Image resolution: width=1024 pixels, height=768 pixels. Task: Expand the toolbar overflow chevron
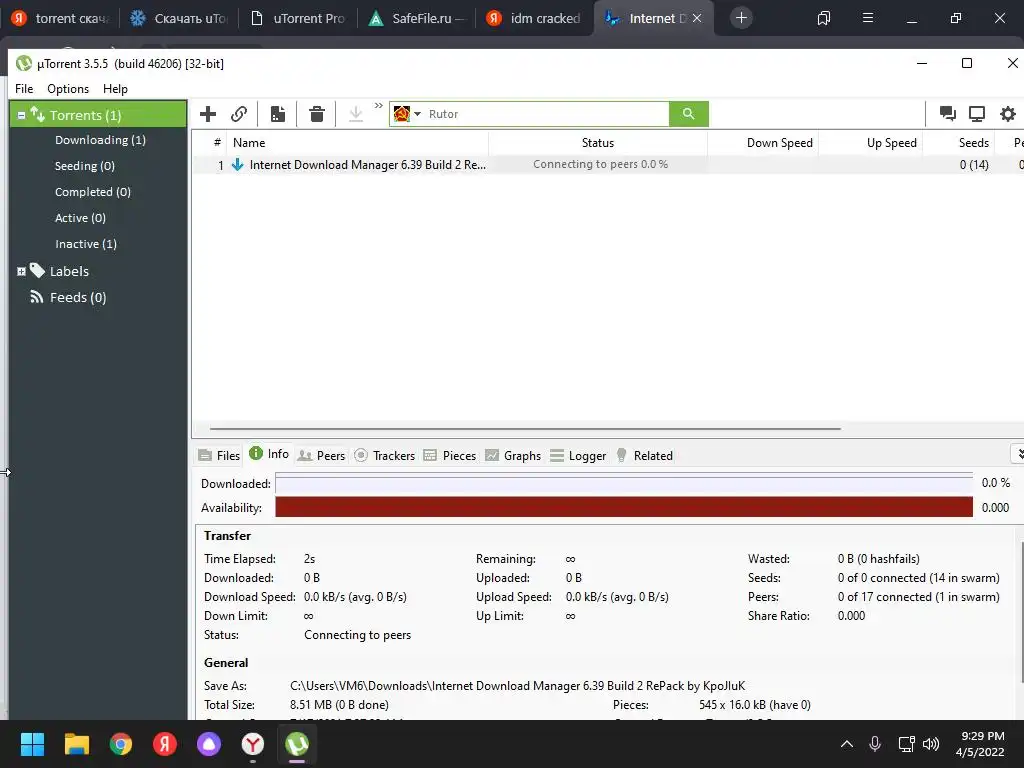pos(379,106)
